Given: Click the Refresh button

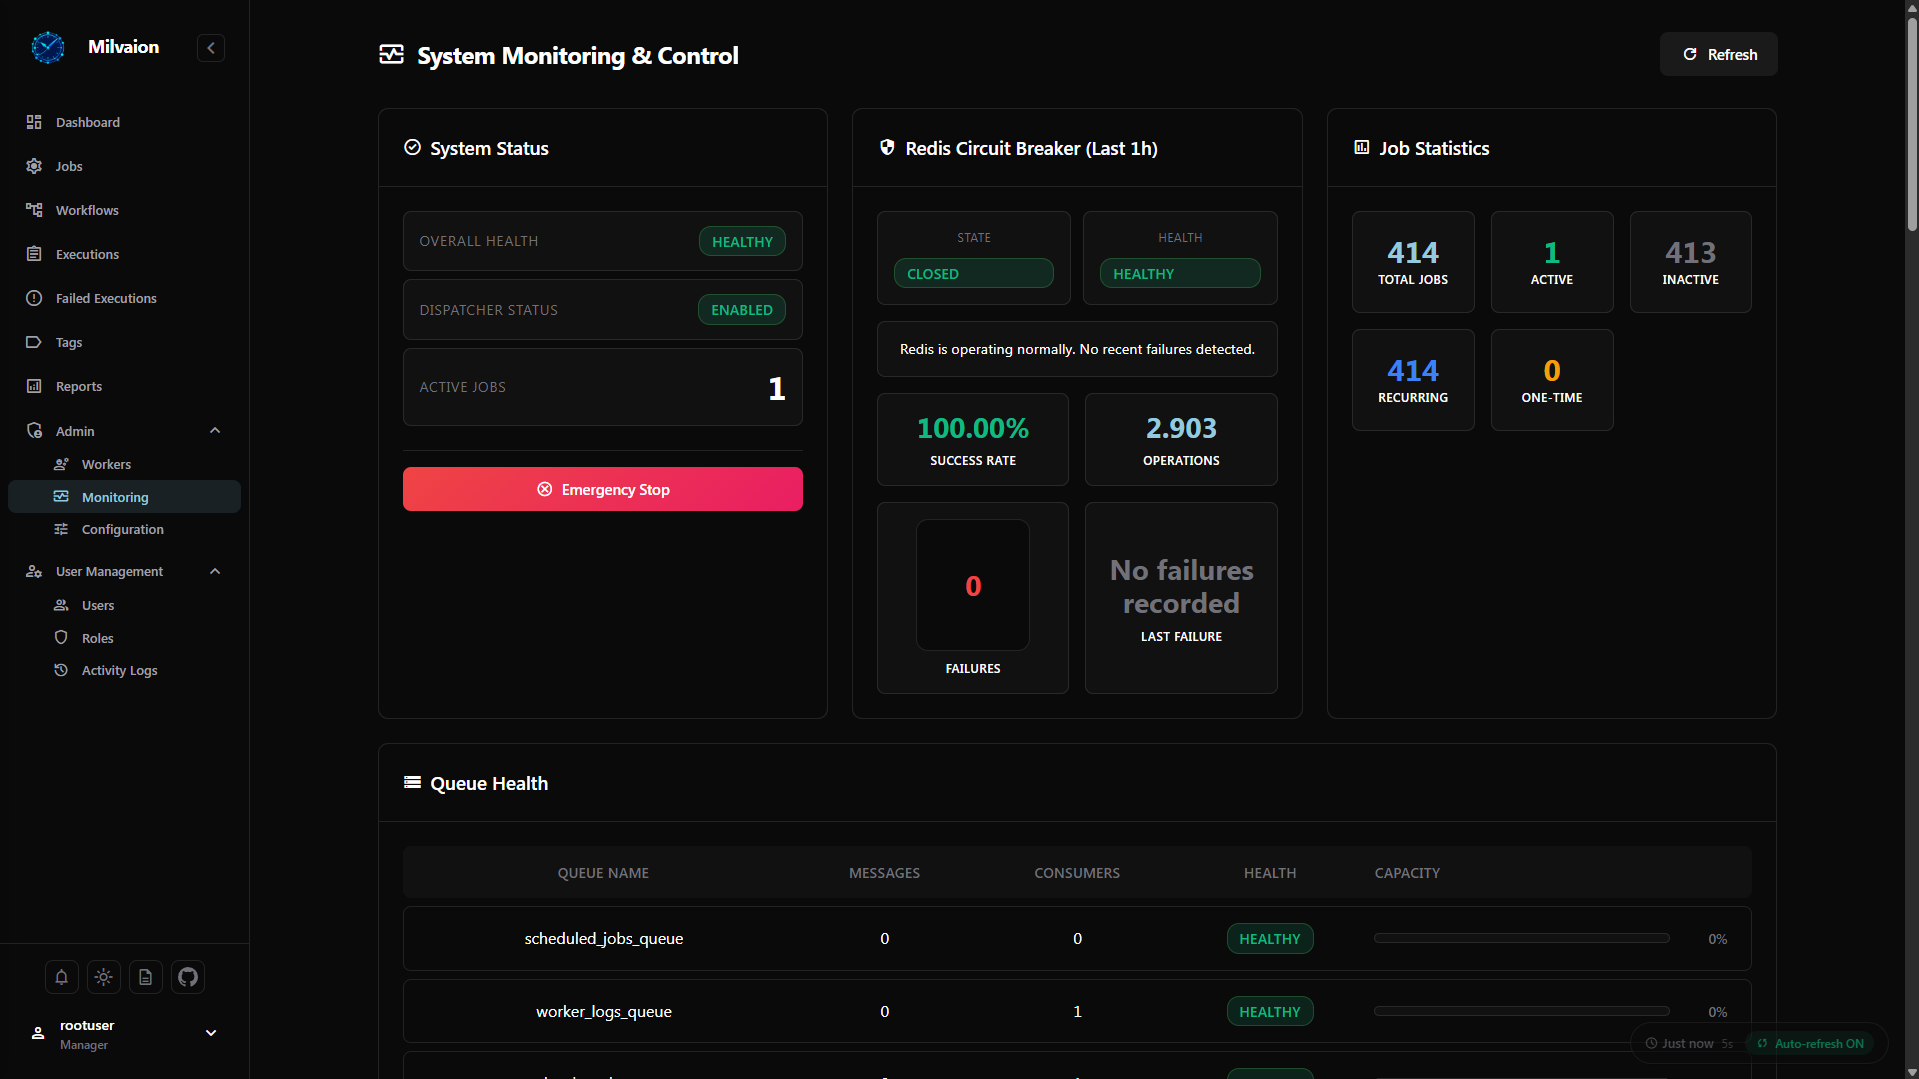Looking at the screenshot, I should pyautogui.click(x=1718, y=54).
